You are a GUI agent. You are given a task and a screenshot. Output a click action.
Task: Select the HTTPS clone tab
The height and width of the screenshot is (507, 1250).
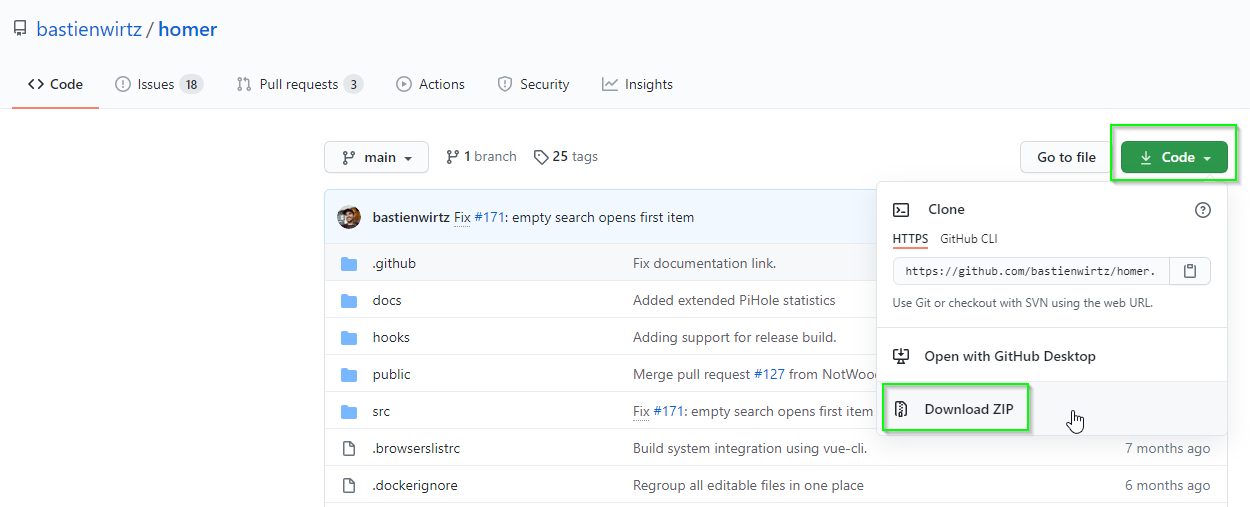910,239
